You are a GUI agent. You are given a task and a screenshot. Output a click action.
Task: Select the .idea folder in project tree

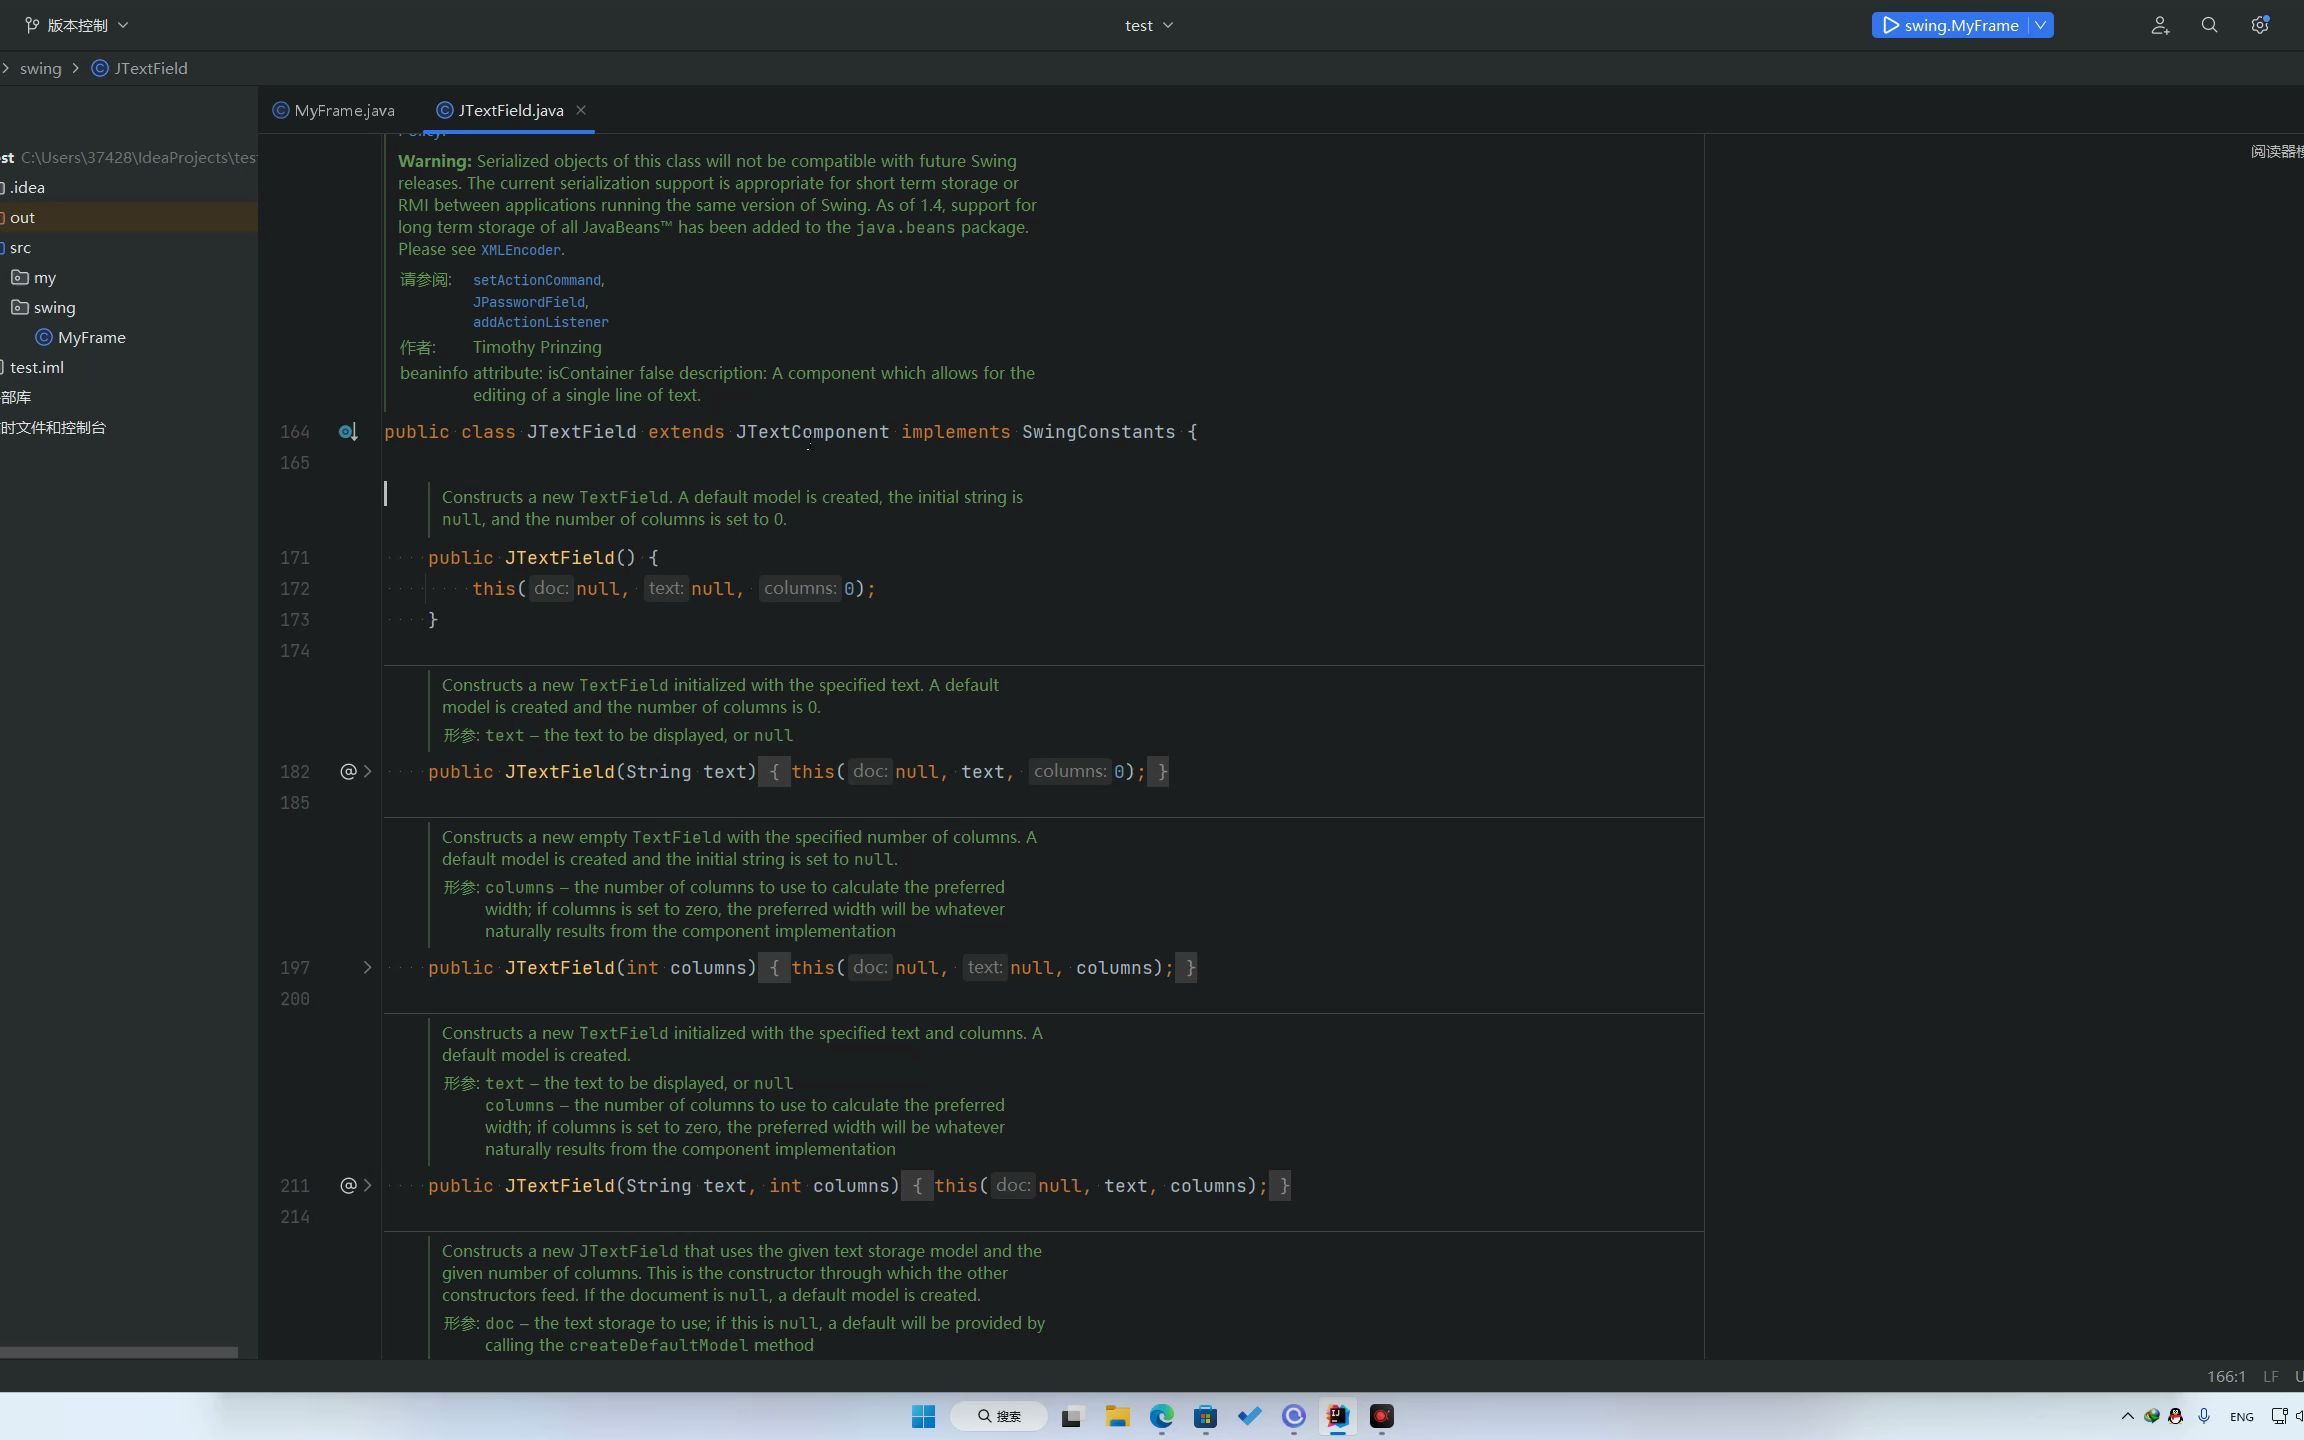pos(27,187)
